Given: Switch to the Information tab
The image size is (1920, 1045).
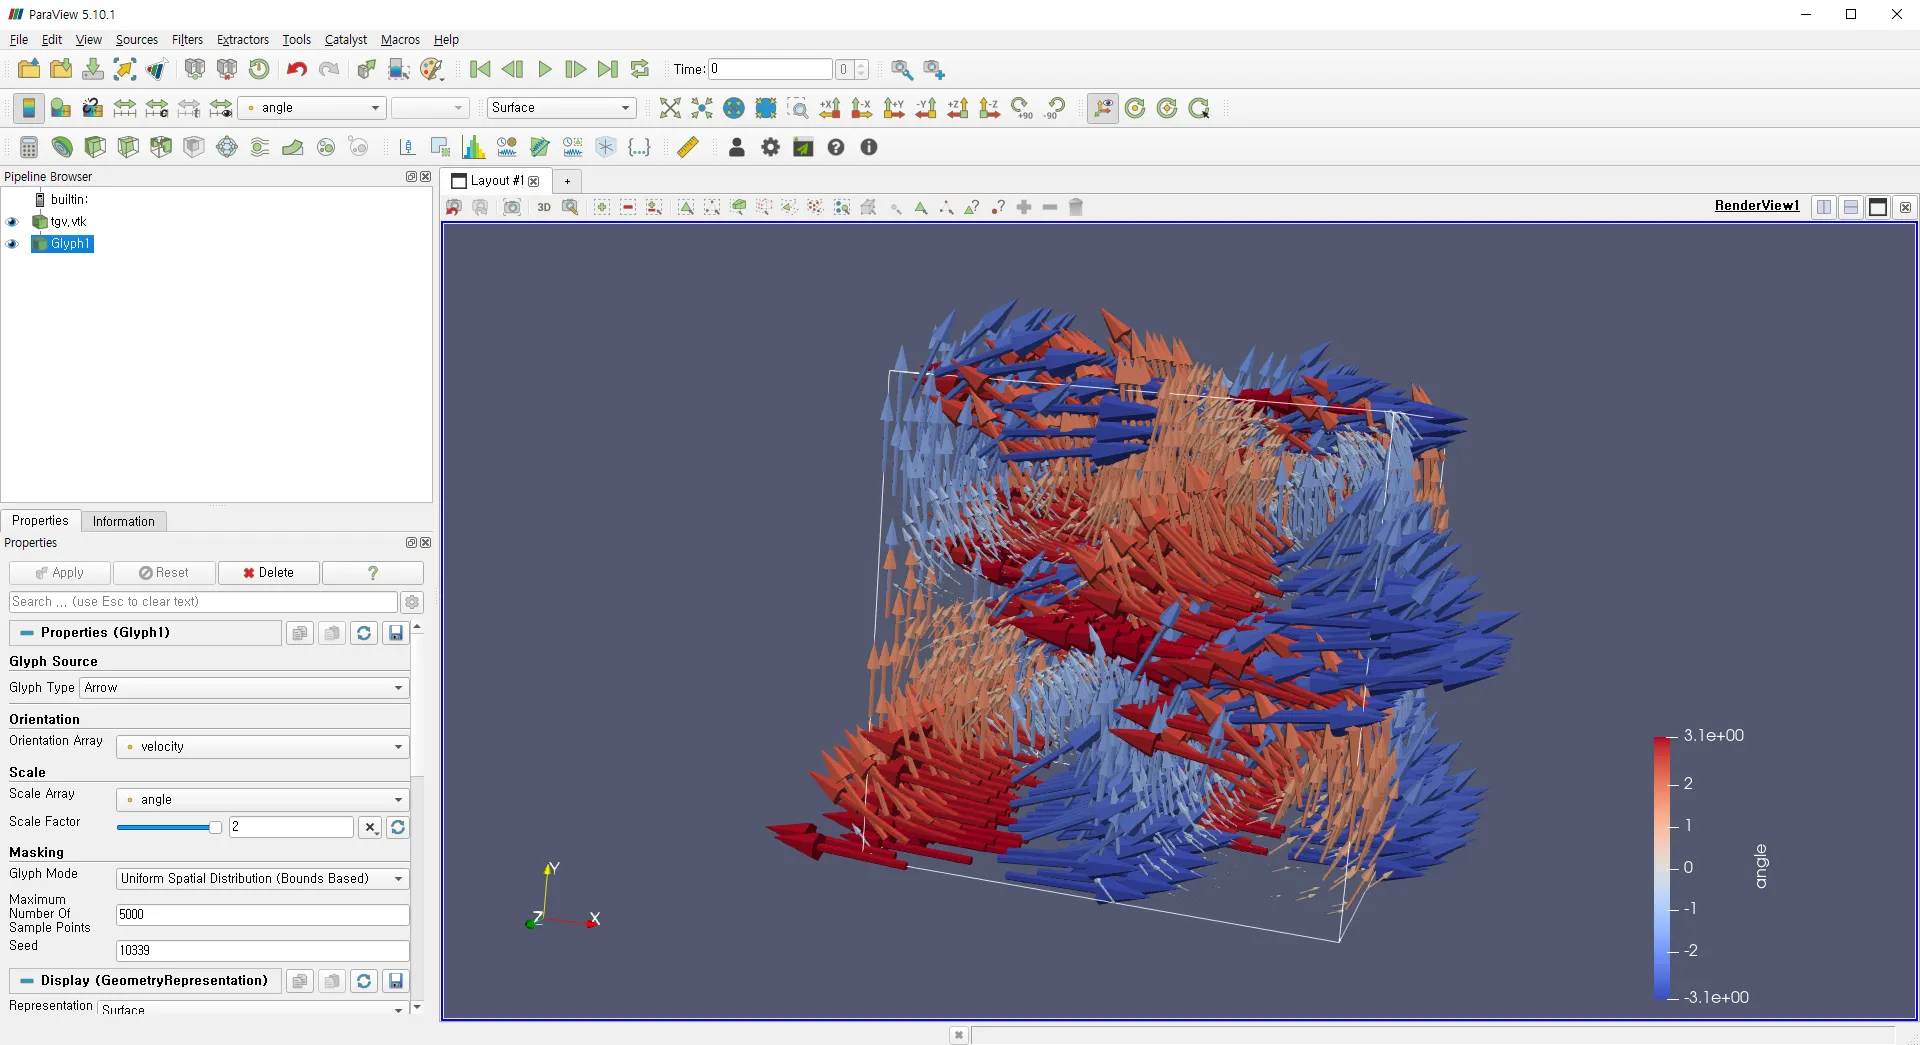Looking at the screenshot, I should pos(124,521).
